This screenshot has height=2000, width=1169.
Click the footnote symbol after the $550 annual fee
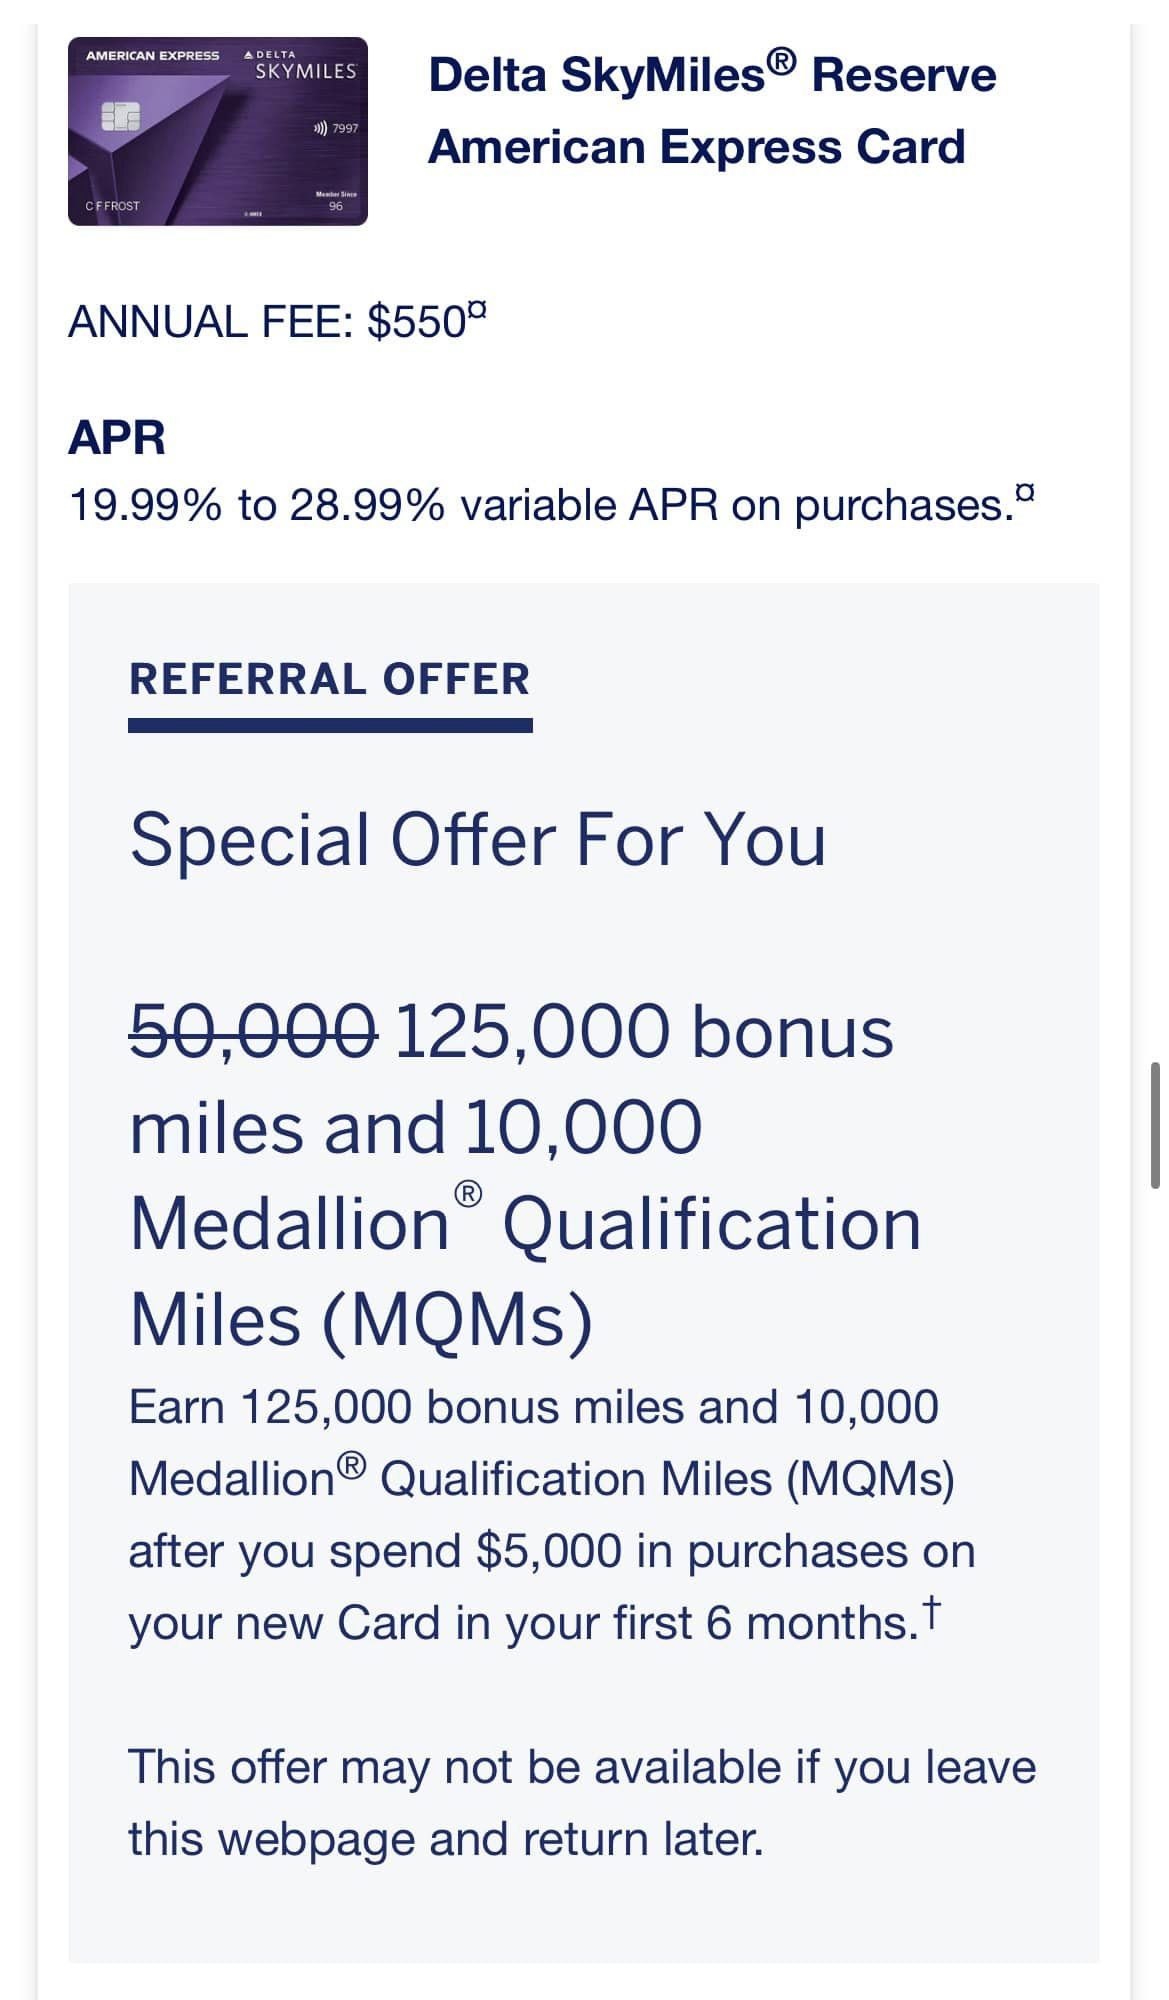click(x=477, y=311)
